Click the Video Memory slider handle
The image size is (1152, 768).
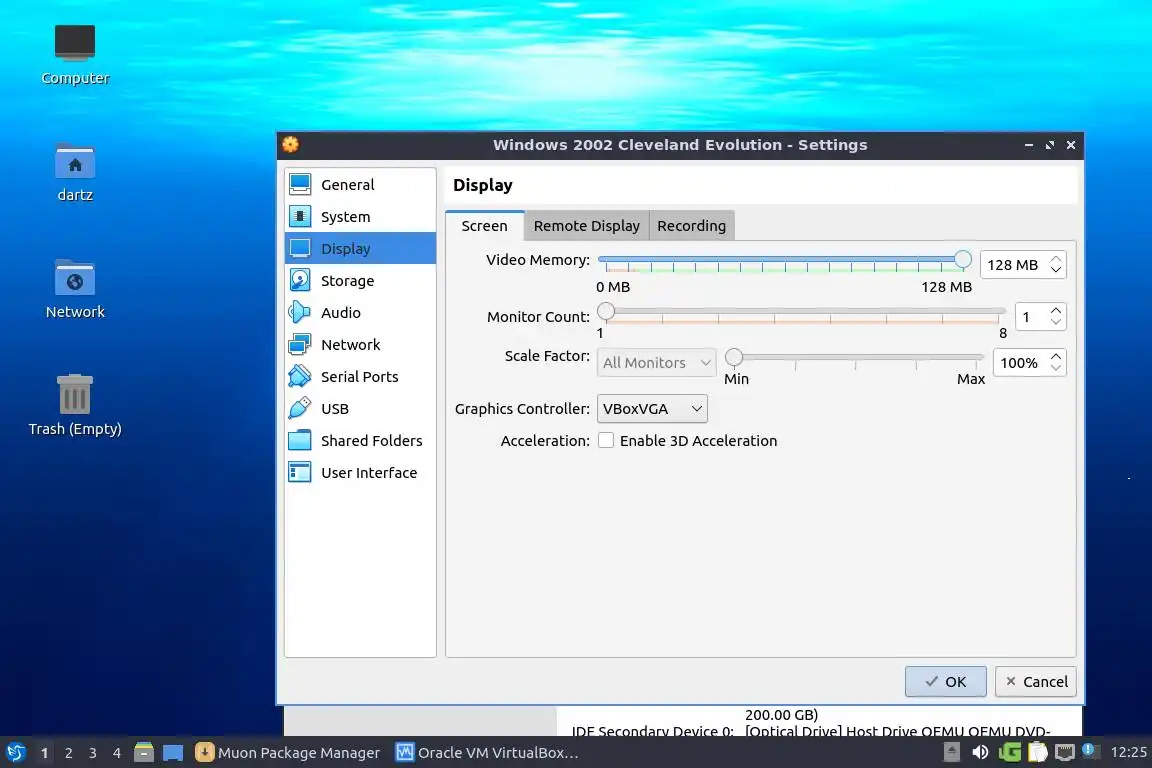point(962,259)
